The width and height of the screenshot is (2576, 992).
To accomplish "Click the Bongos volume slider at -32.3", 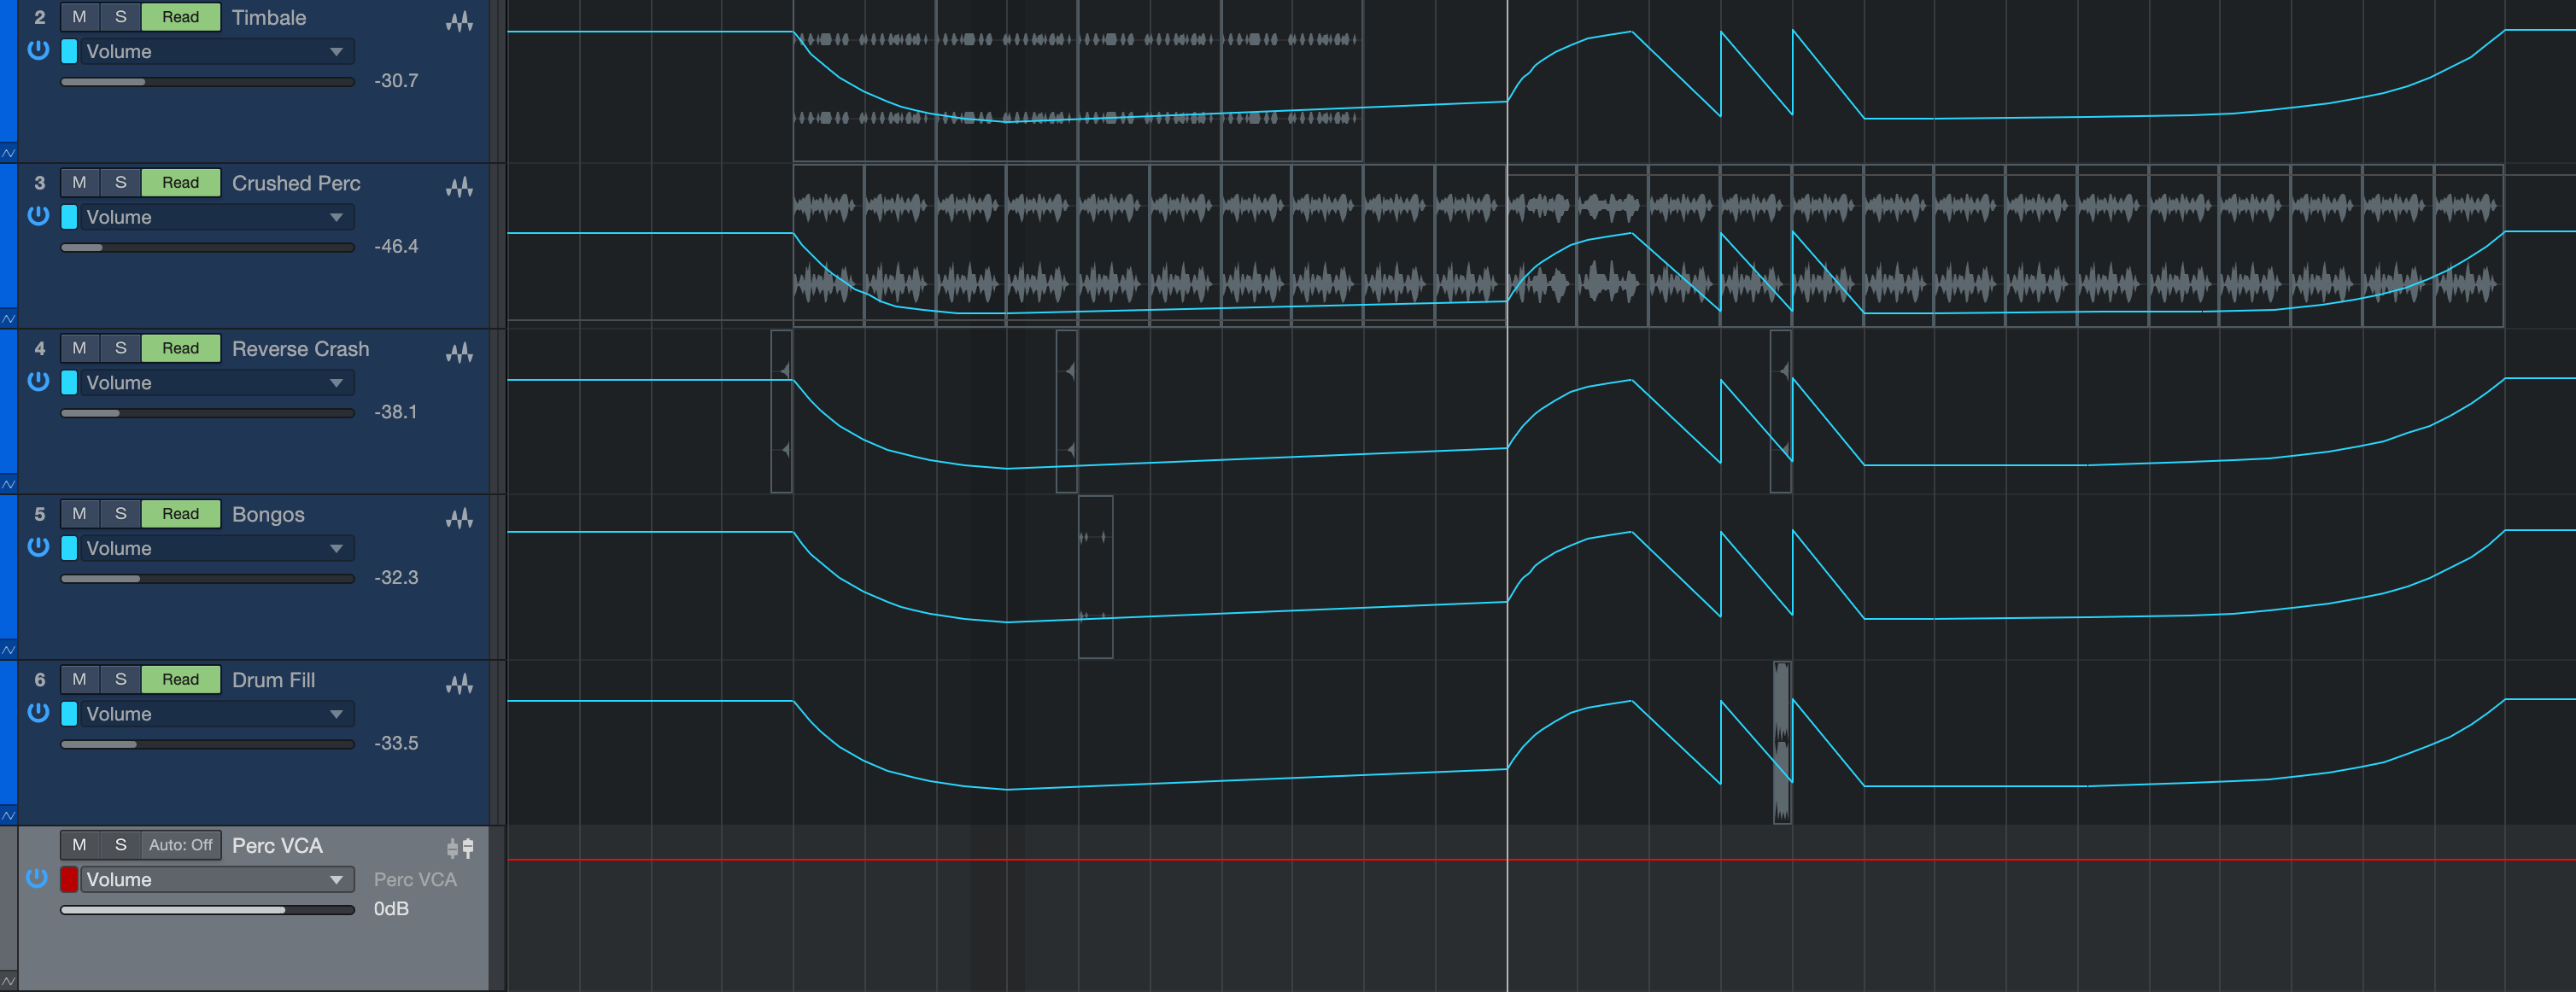I will [x=207, y=578].
